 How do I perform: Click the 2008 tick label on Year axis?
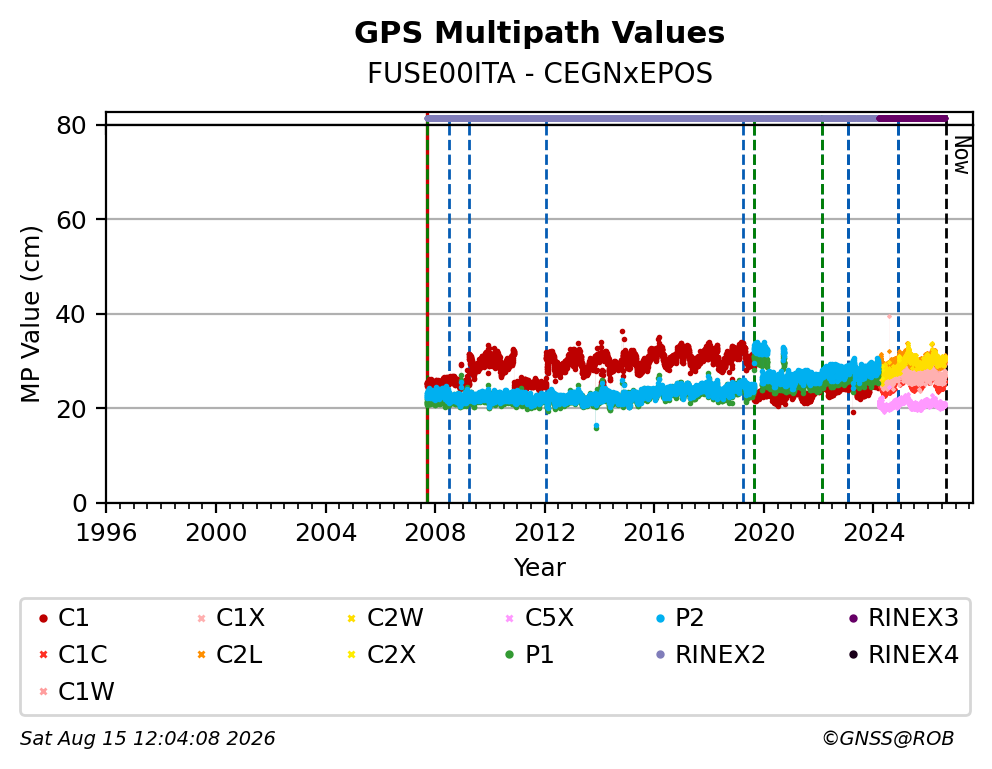(x=435, y=532)
